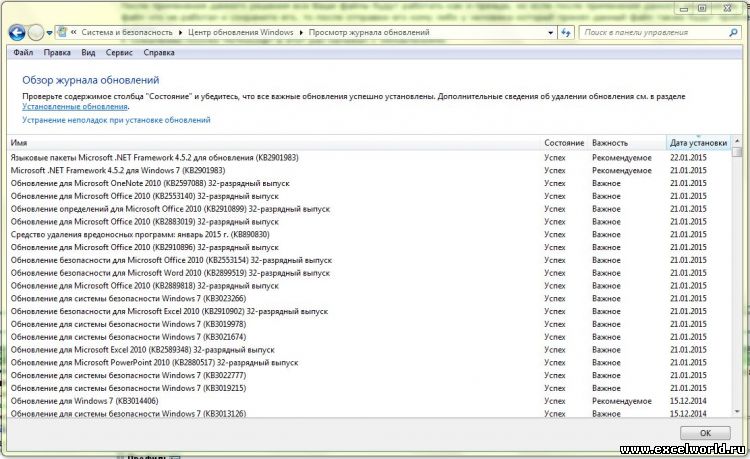Click the refresh button beside address bar

(566, 33)
